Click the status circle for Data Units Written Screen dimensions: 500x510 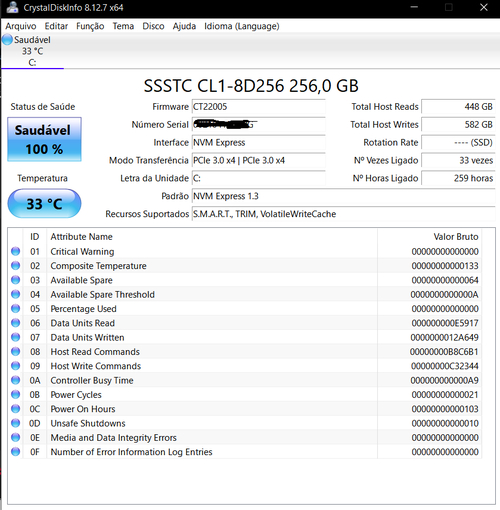click(15, 337)
